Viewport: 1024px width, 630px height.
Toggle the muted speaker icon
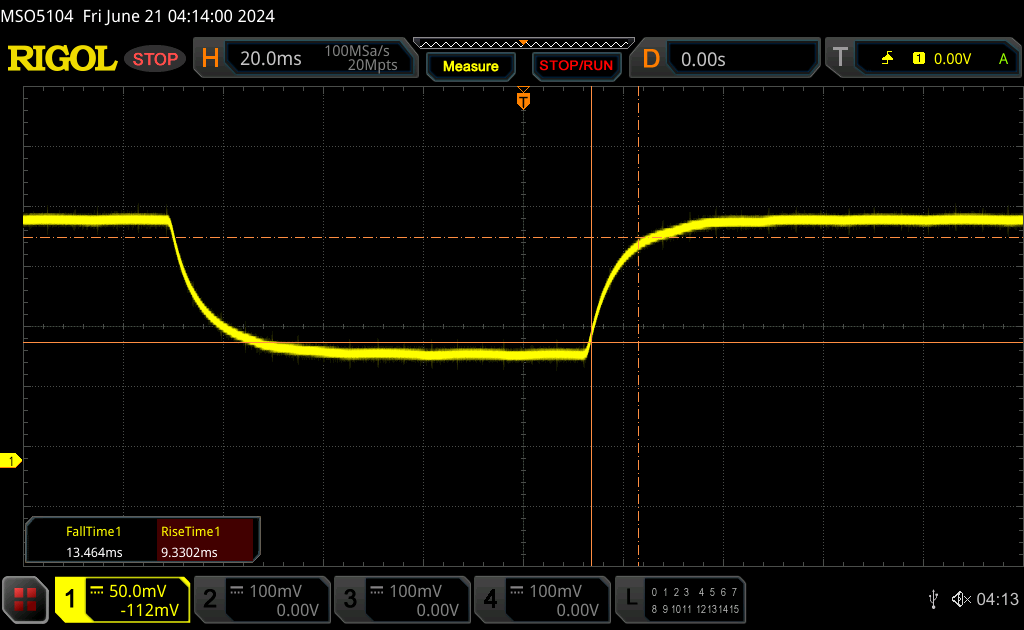pyautogui.click(x=961, y=599)
